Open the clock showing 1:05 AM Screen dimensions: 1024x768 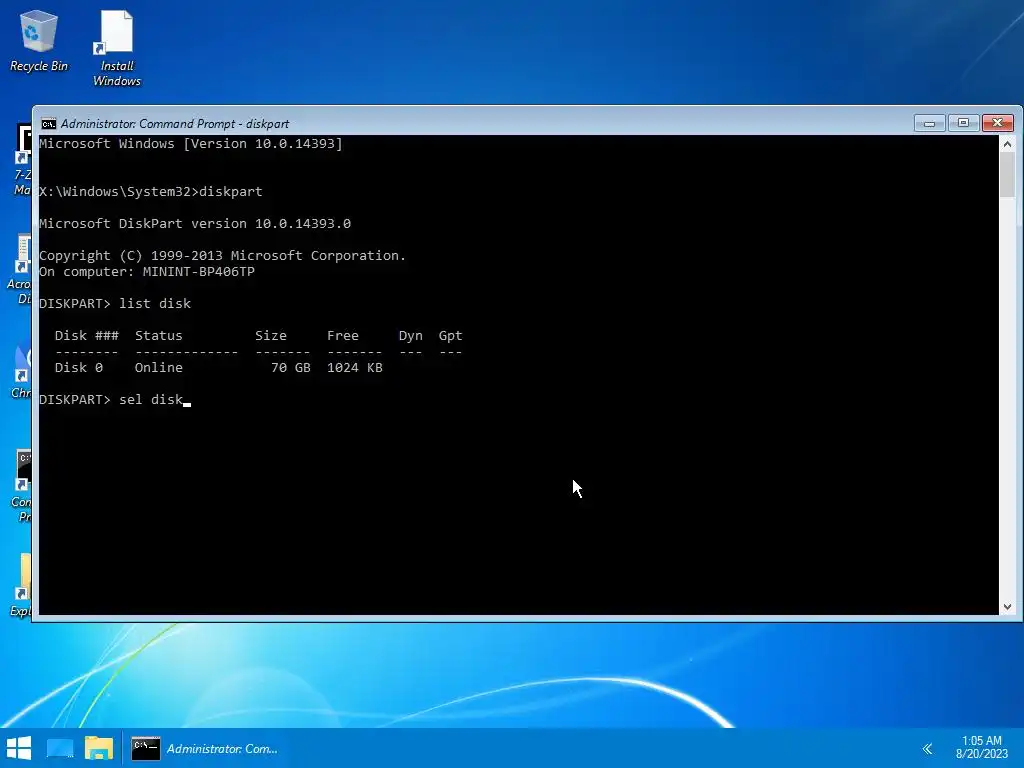(982, 747)
